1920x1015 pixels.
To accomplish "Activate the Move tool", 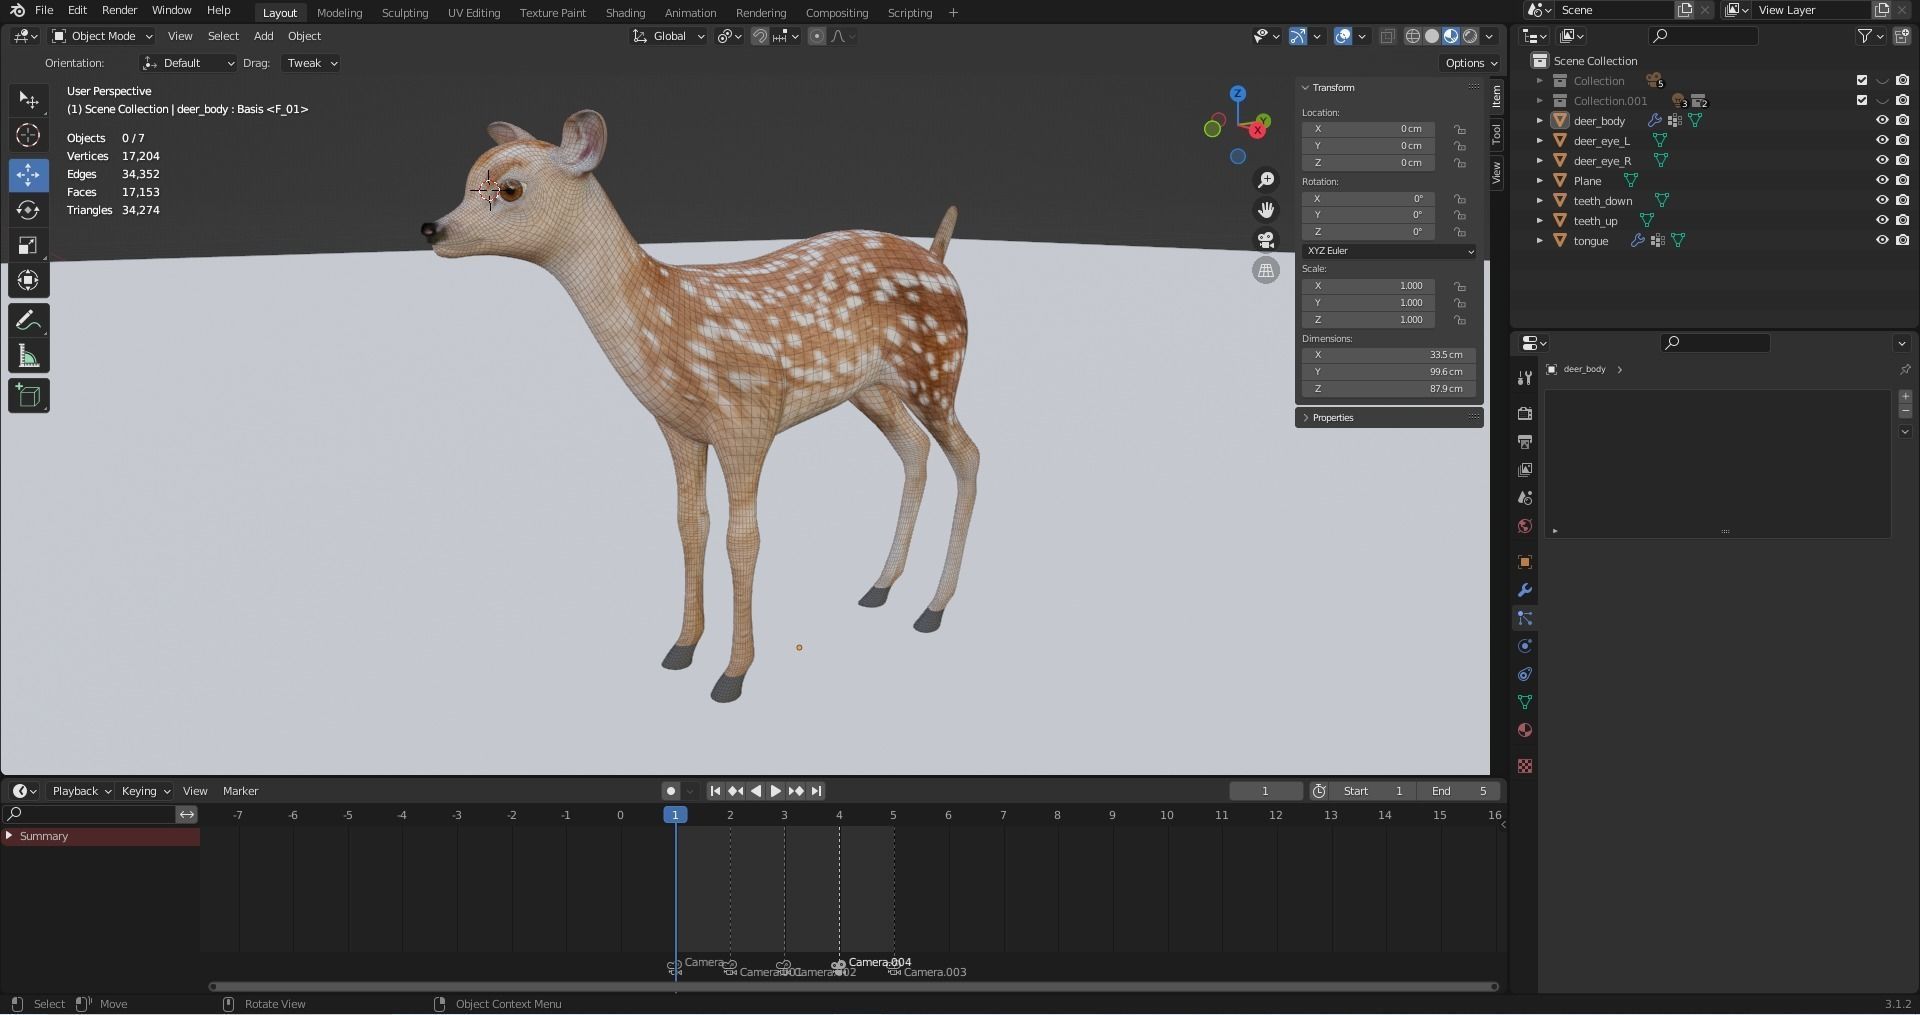I will pos(28,174).
